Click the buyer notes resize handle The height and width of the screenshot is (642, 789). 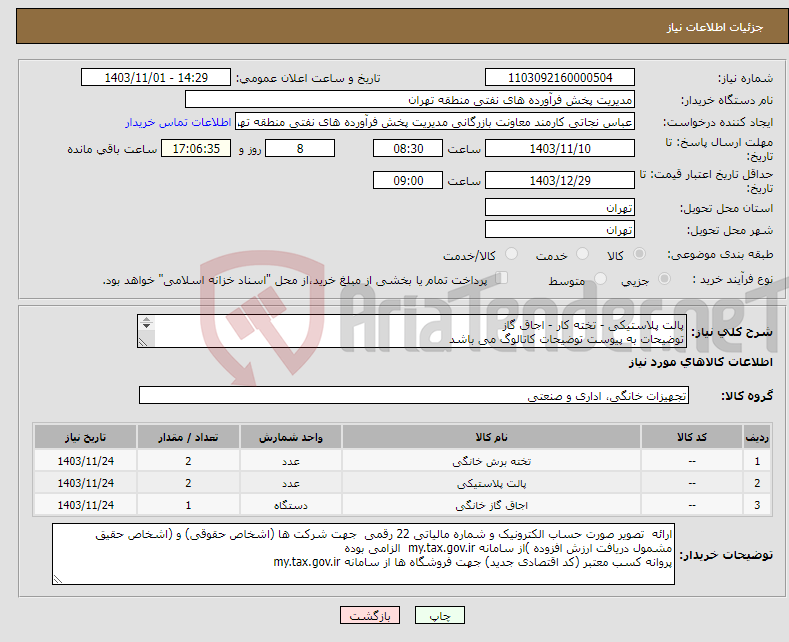58,579
